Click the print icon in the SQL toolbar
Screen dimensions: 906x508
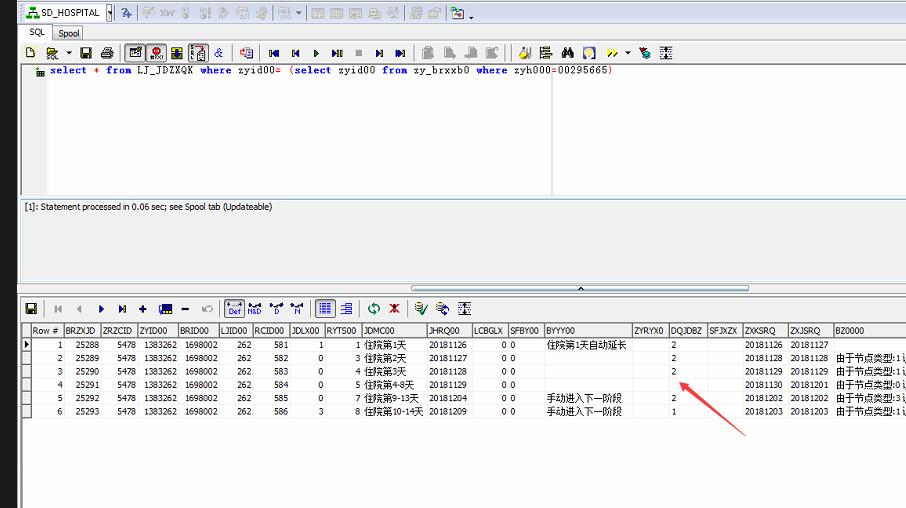pos(106,53)
